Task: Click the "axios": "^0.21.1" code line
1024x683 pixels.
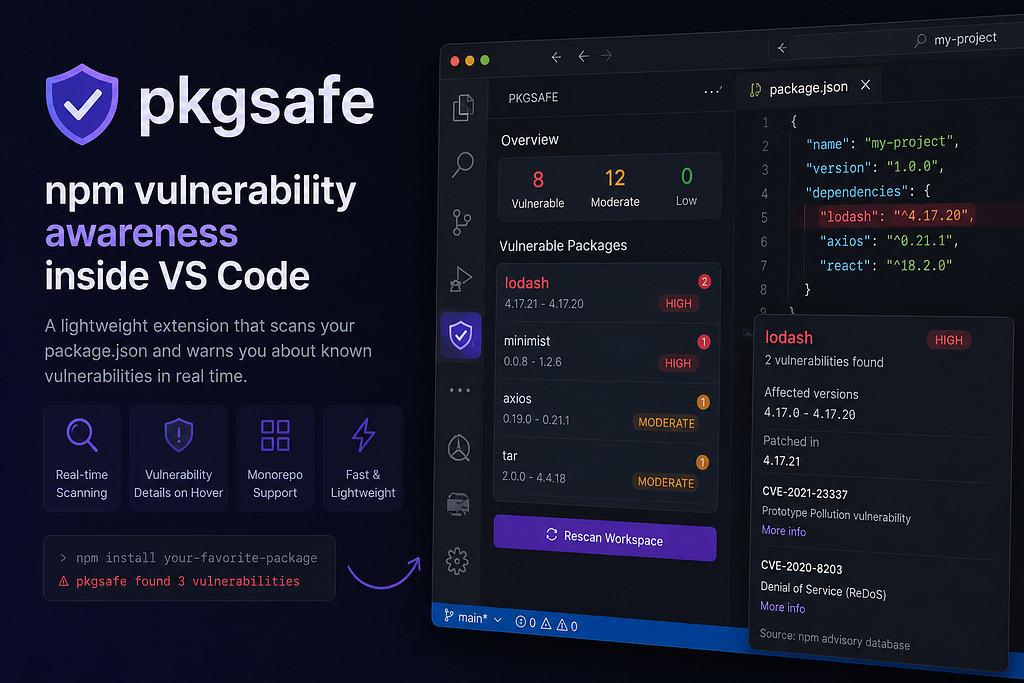Action: pyautogui.click(x=889, y=241)
